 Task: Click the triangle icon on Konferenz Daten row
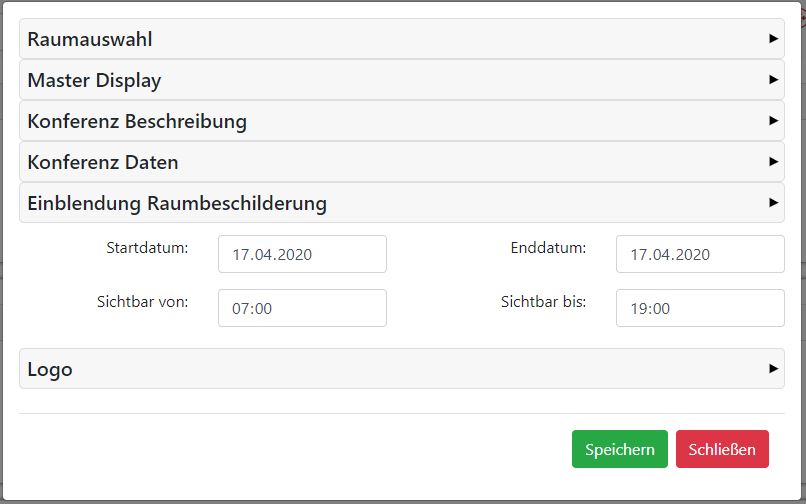click(773, 162)
